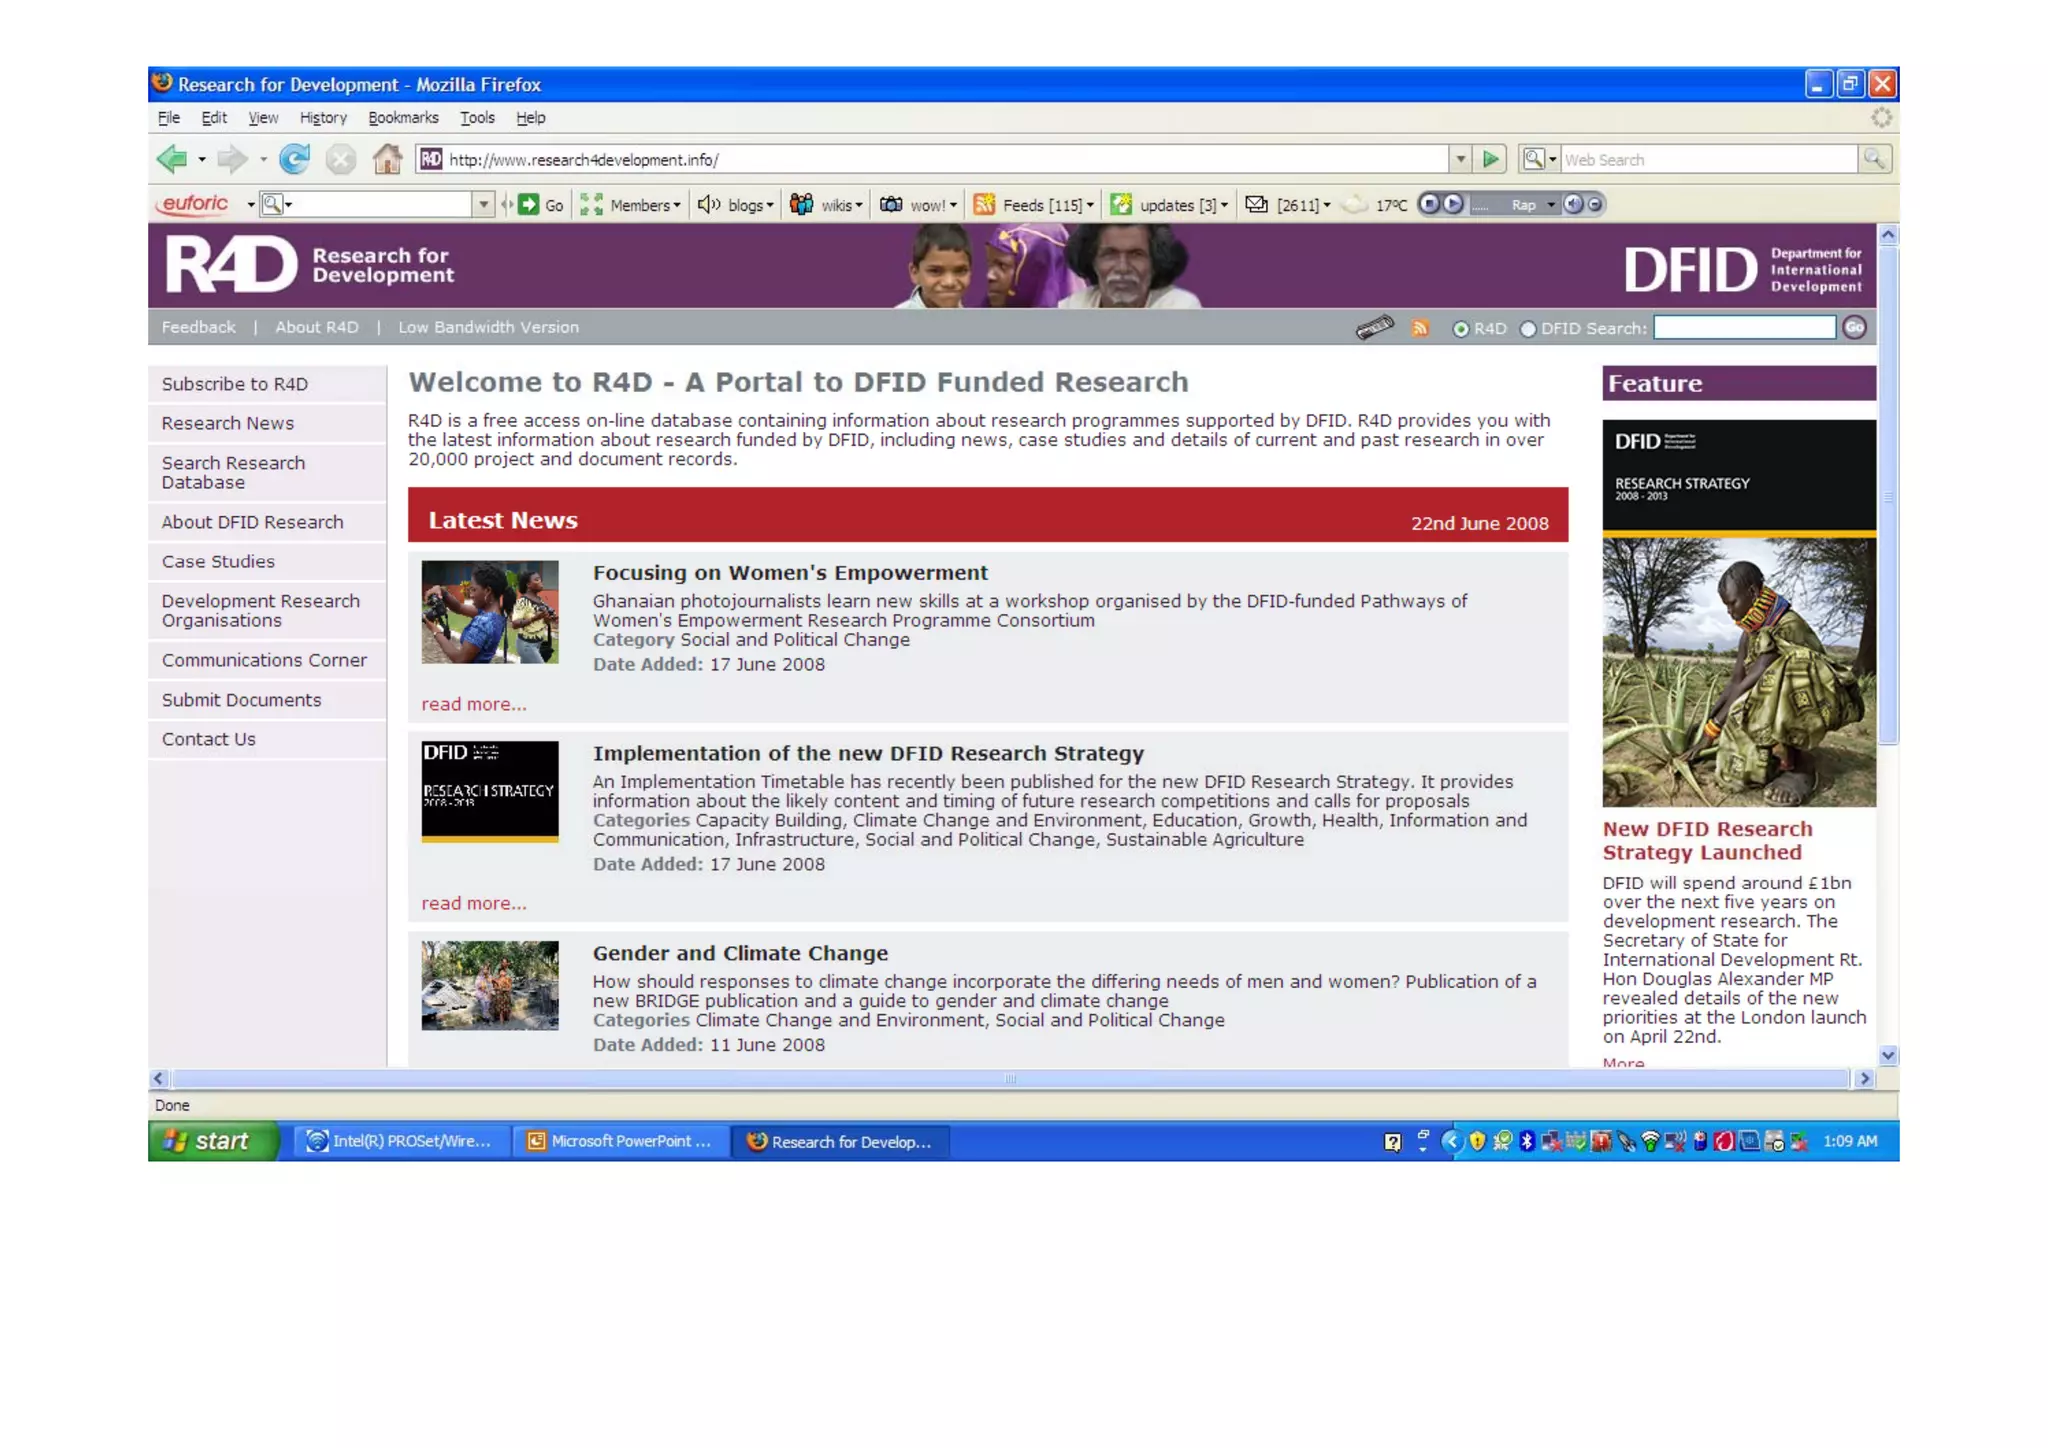
Task: Click the Stop loading icon
Action: [x=341, y=159]
